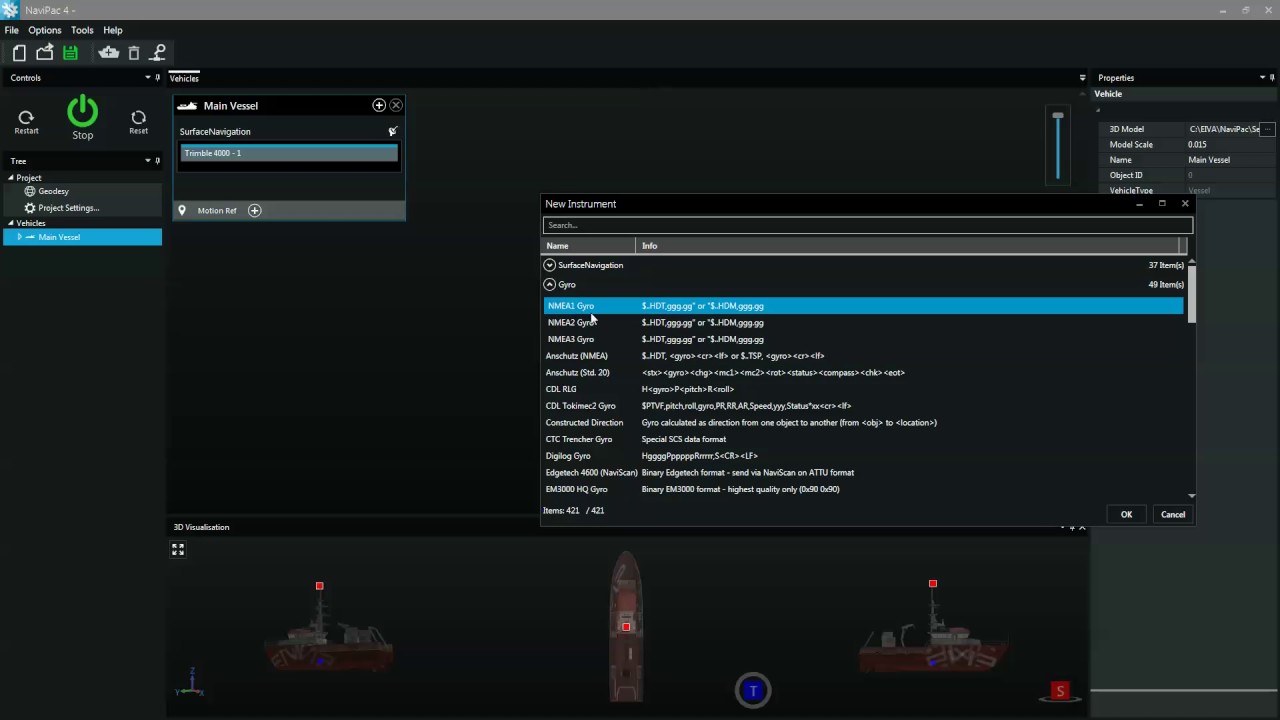Select CDL Tokimec2 Gyro row
1280x720 pixels.
863,406
